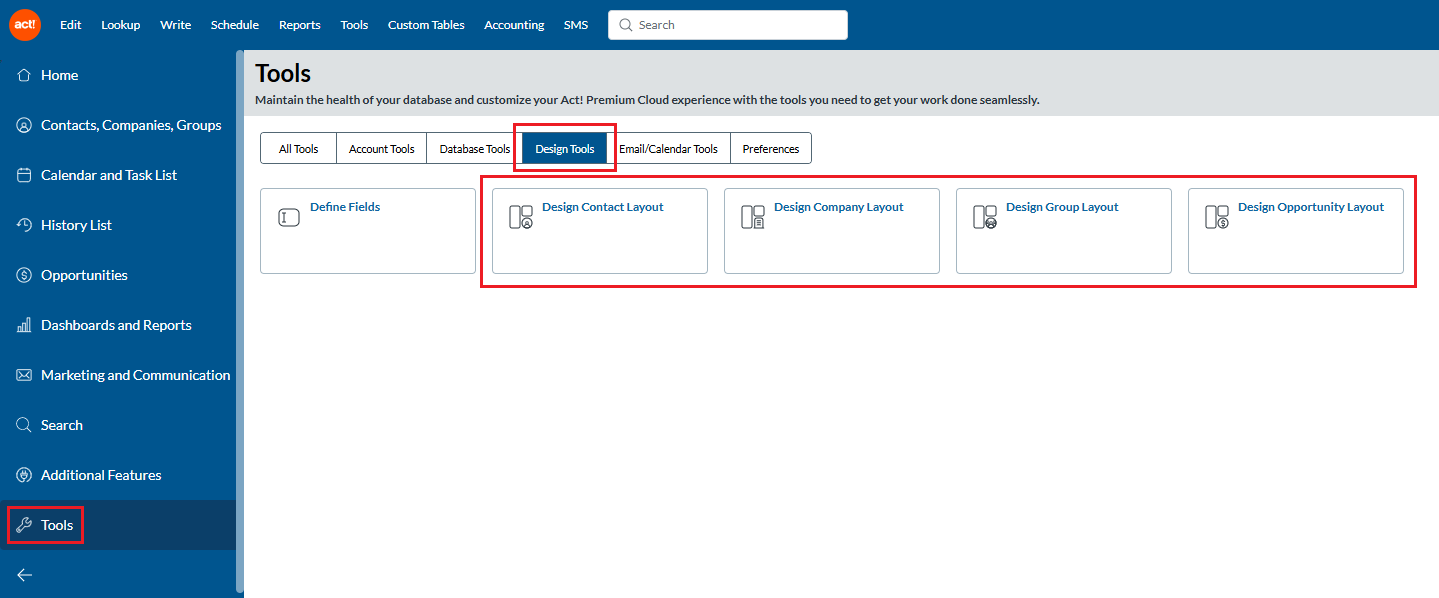Open Dashboards and Reports
Image resolution: width=1439 pixels, height=598 pixels.
coord(118,325)
